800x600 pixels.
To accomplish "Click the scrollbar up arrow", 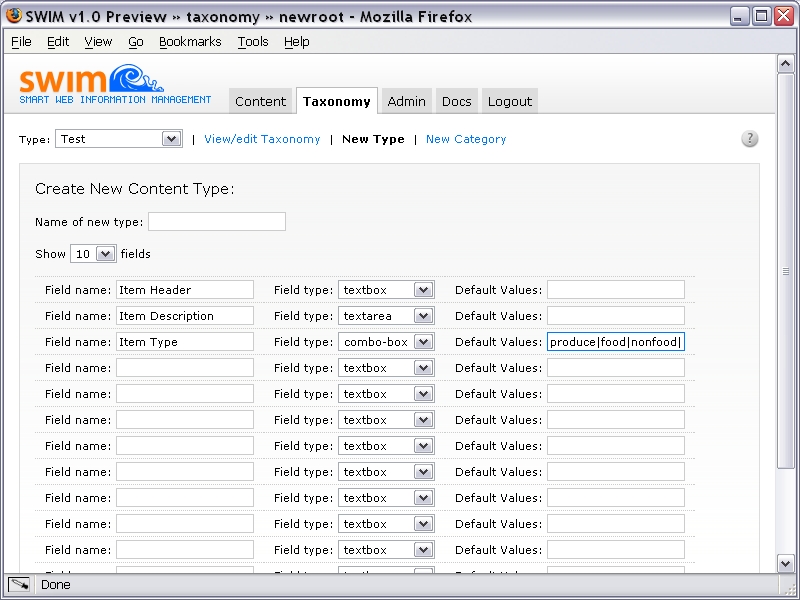I will (786, 64).
